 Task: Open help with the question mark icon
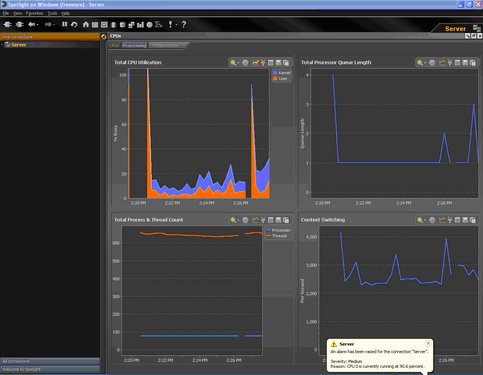pos(184,24)
